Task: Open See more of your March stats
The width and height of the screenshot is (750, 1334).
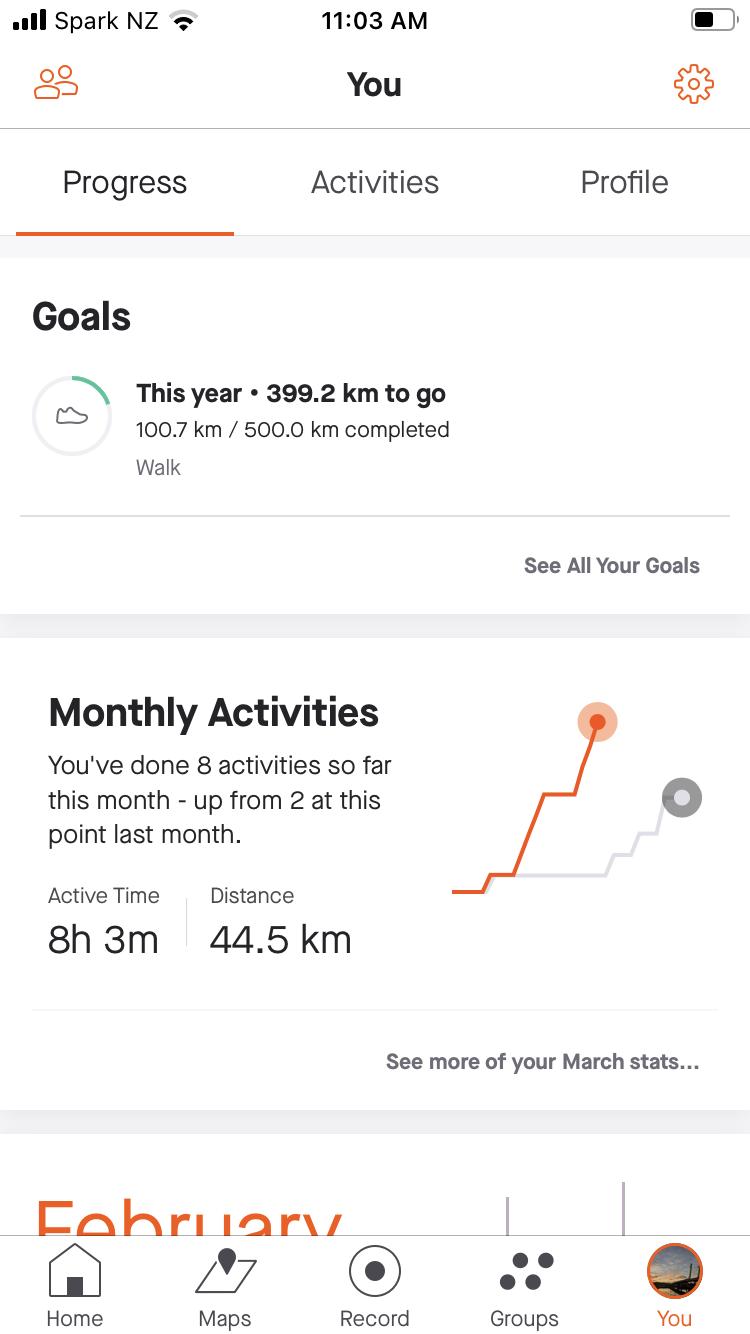Action: tap(542, 1061)
